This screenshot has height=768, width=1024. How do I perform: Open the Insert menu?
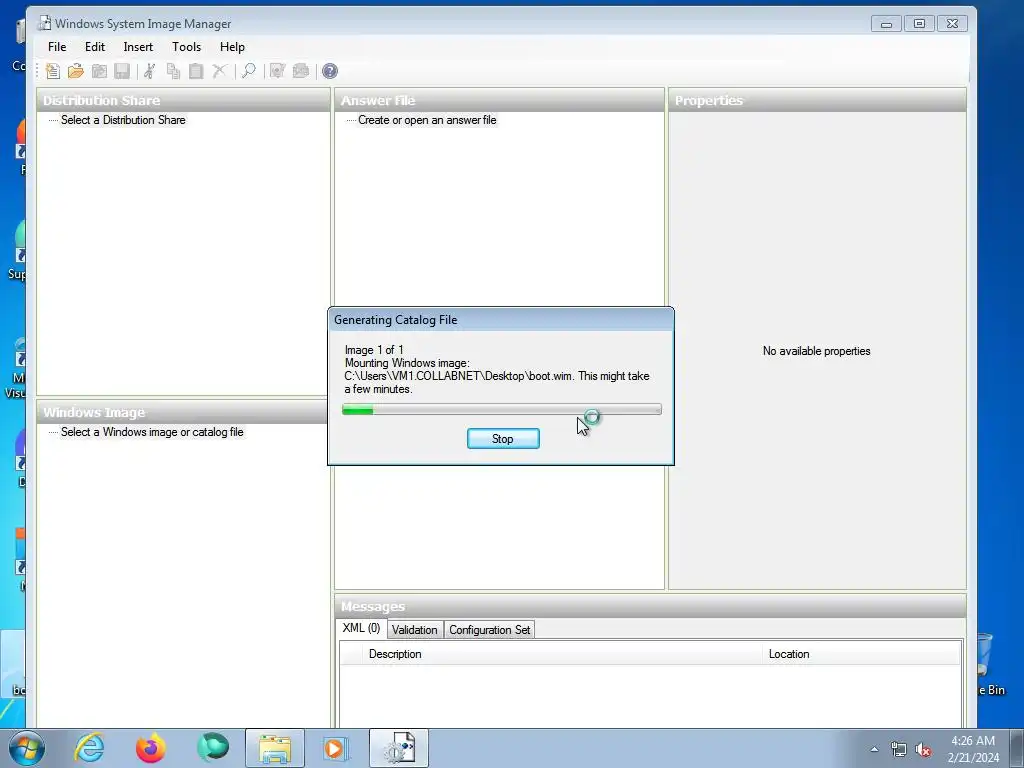point(138,47)
